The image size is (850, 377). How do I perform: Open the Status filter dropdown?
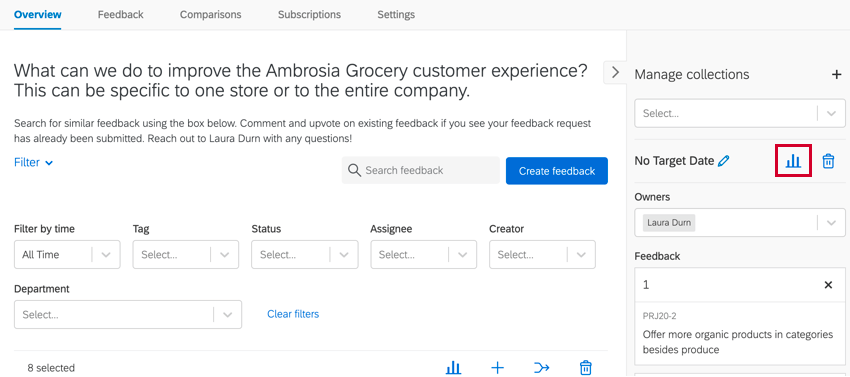coord(305,254)
